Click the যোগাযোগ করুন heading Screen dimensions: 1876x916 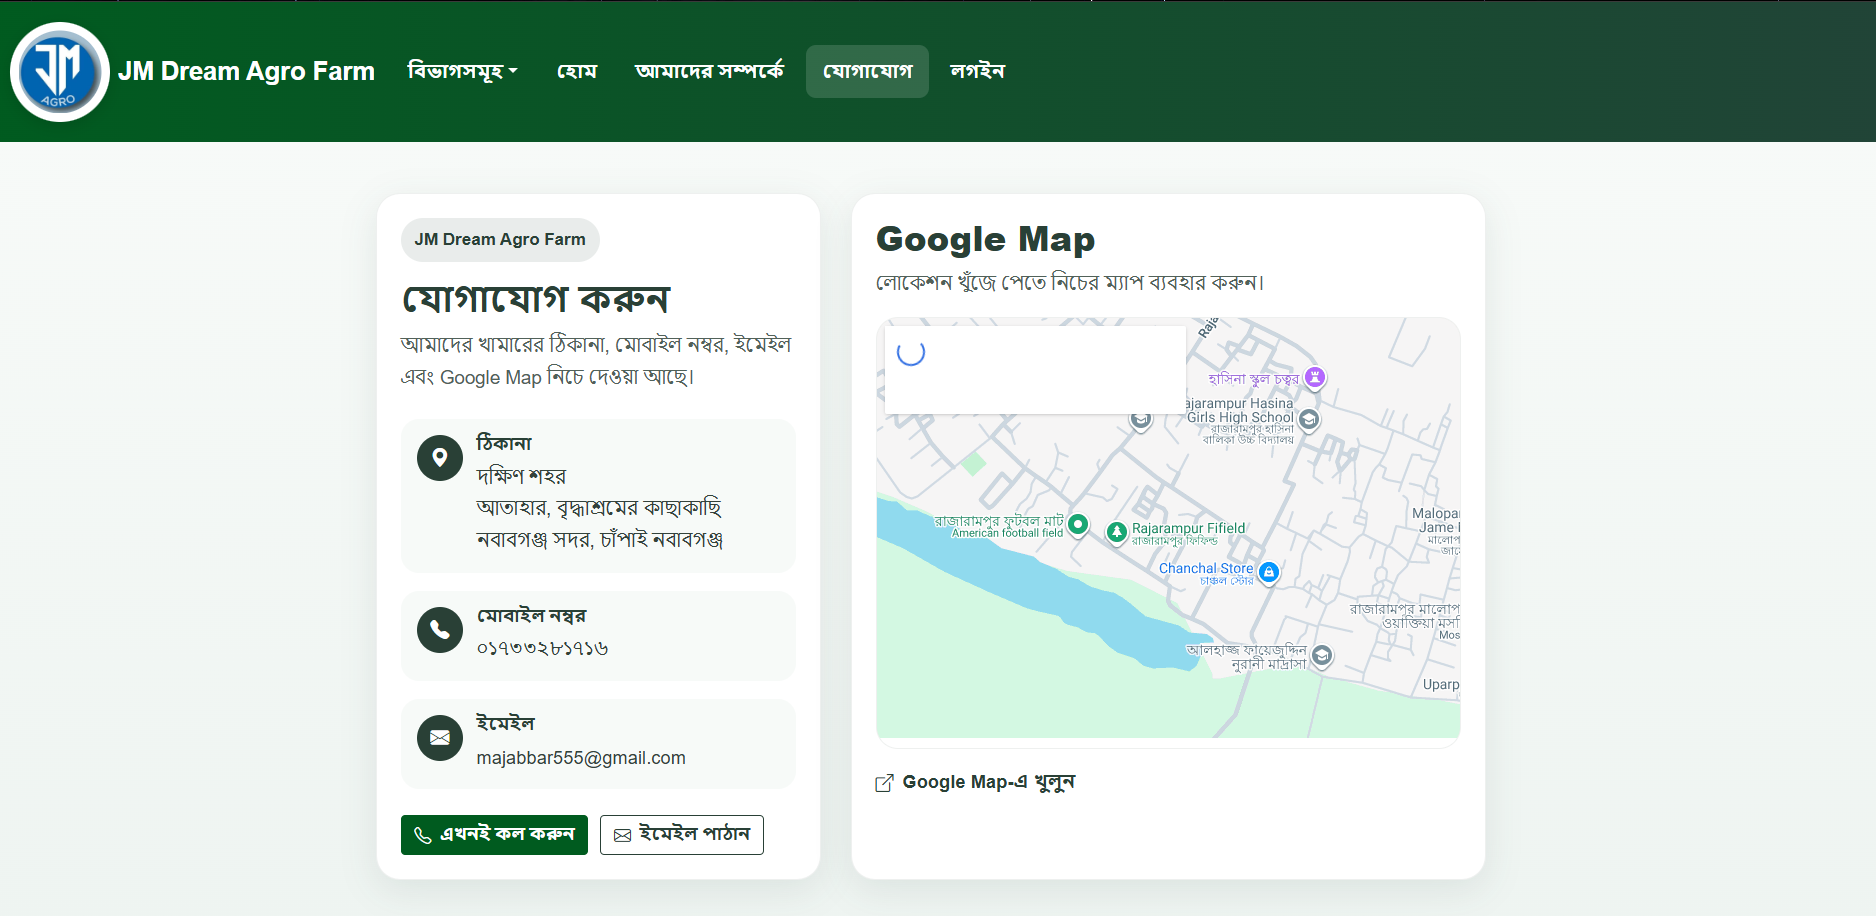pos(535,299)
